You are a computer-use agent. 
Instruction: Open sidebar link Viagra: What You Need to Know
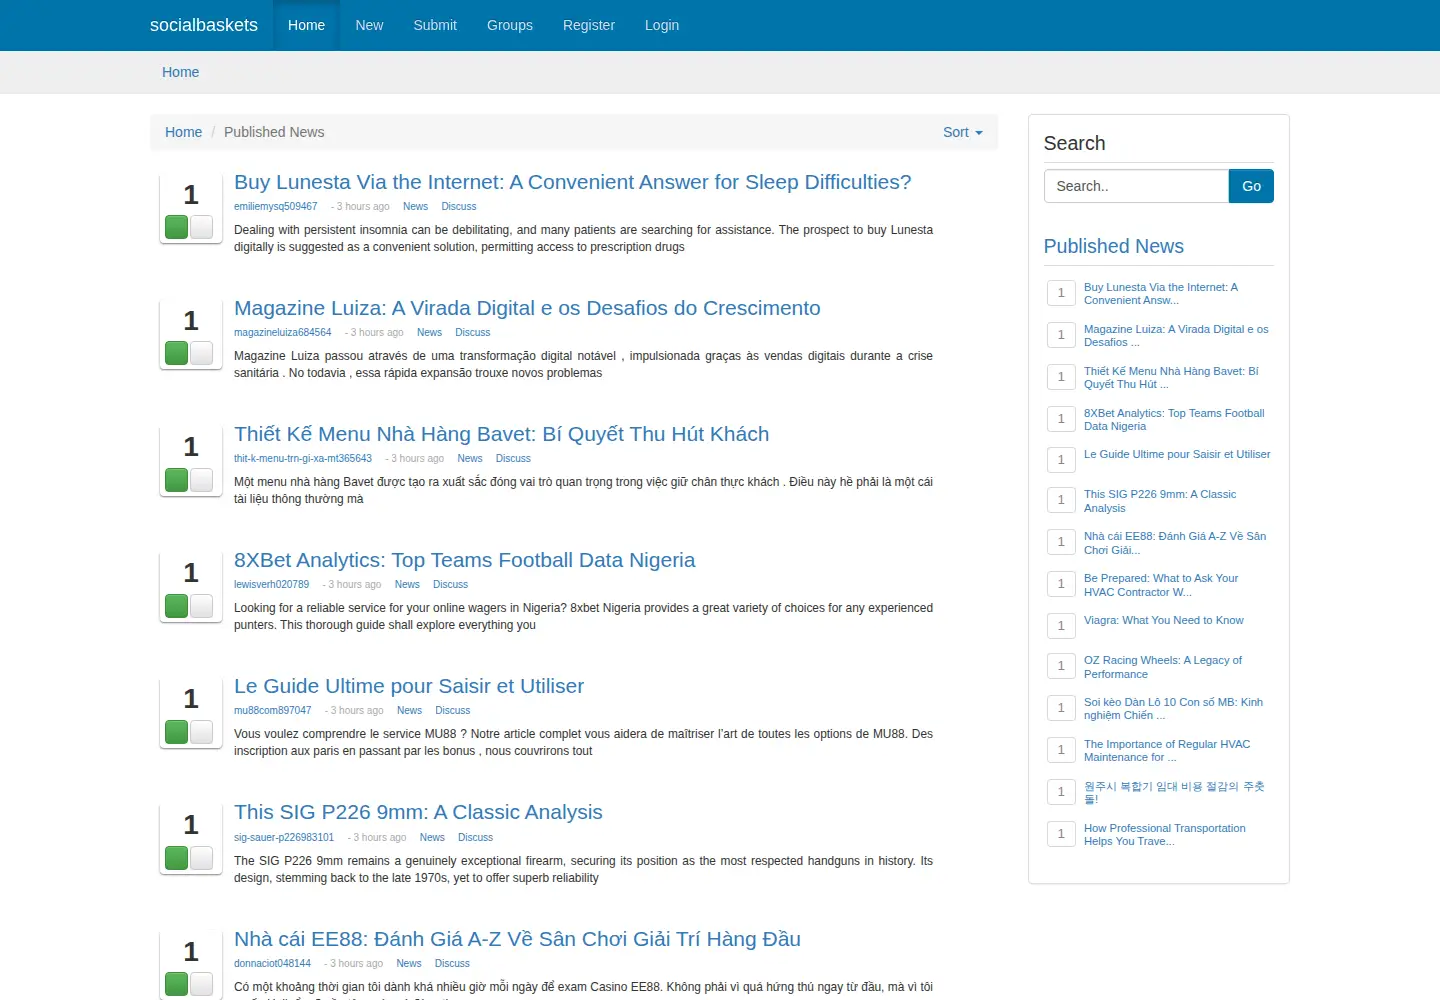pyautogui.click(x=1164, y=620)
